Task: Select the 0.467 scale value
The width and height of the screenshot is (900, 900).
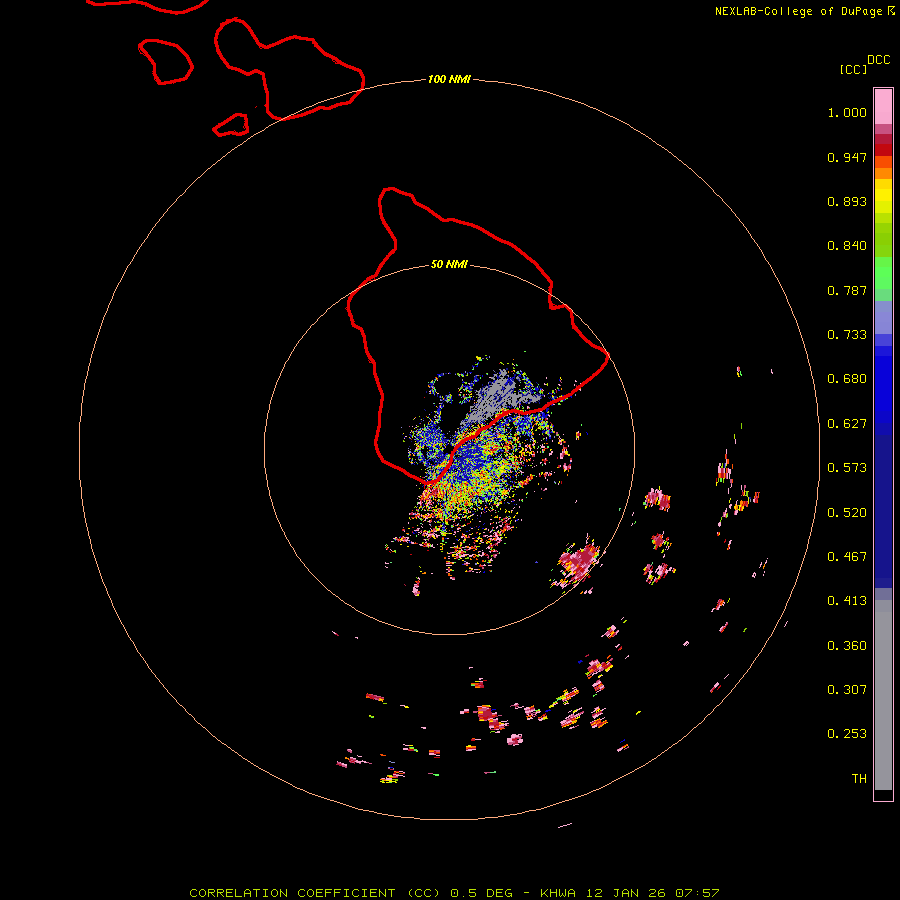Action: (x=847, y=557)
